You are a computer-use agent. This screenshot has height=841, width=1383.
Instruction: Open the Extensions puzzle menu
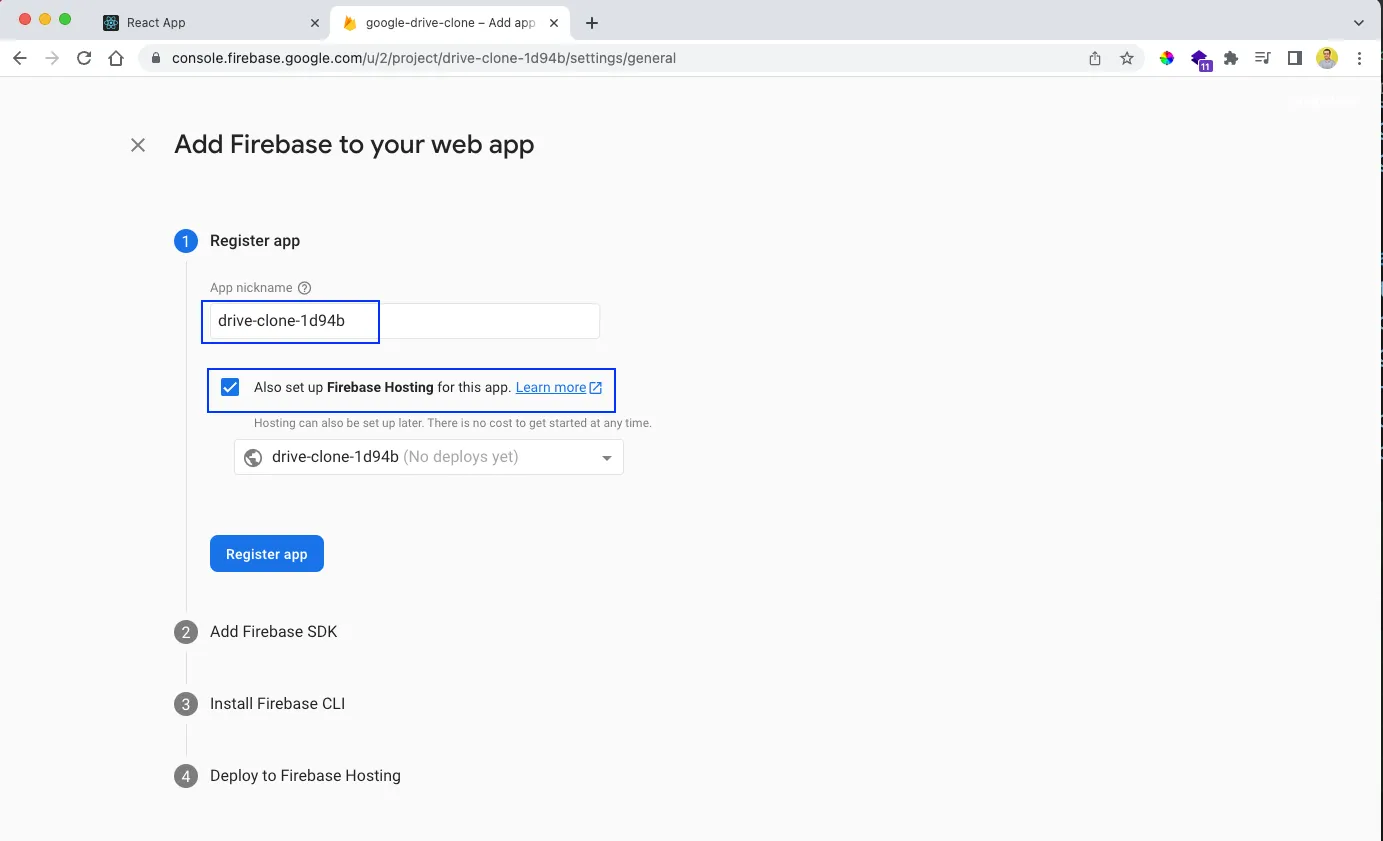tap(1231, 58)
